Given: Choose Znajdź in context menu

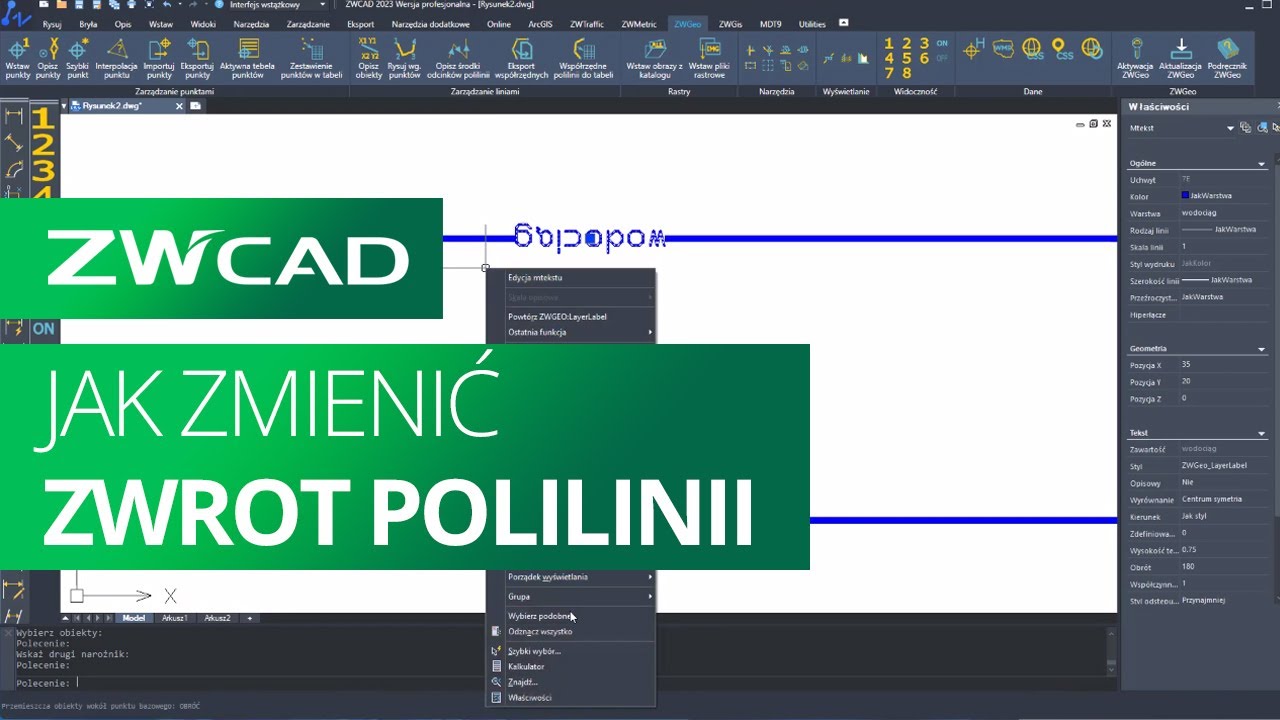Looking at the screenshot, I should 570,682.
